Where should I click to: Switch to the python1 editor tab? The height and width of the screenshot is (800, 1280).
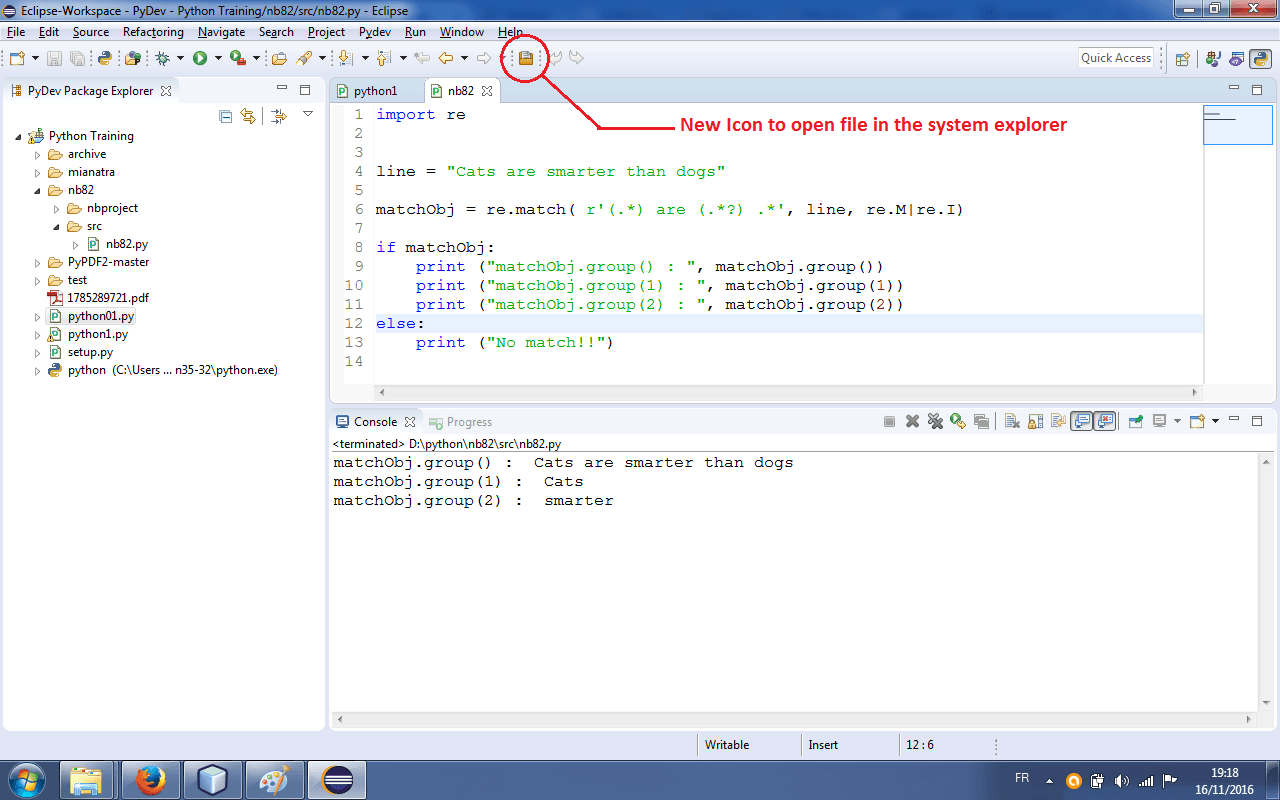(x=374, y=91)
